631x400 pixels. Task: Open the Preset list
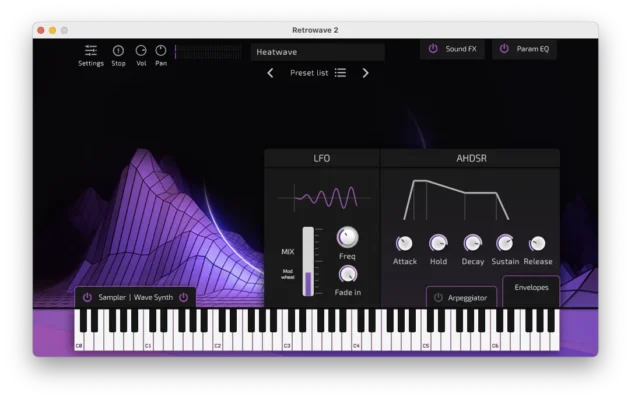pyautogui.click(x=318, y=73)
